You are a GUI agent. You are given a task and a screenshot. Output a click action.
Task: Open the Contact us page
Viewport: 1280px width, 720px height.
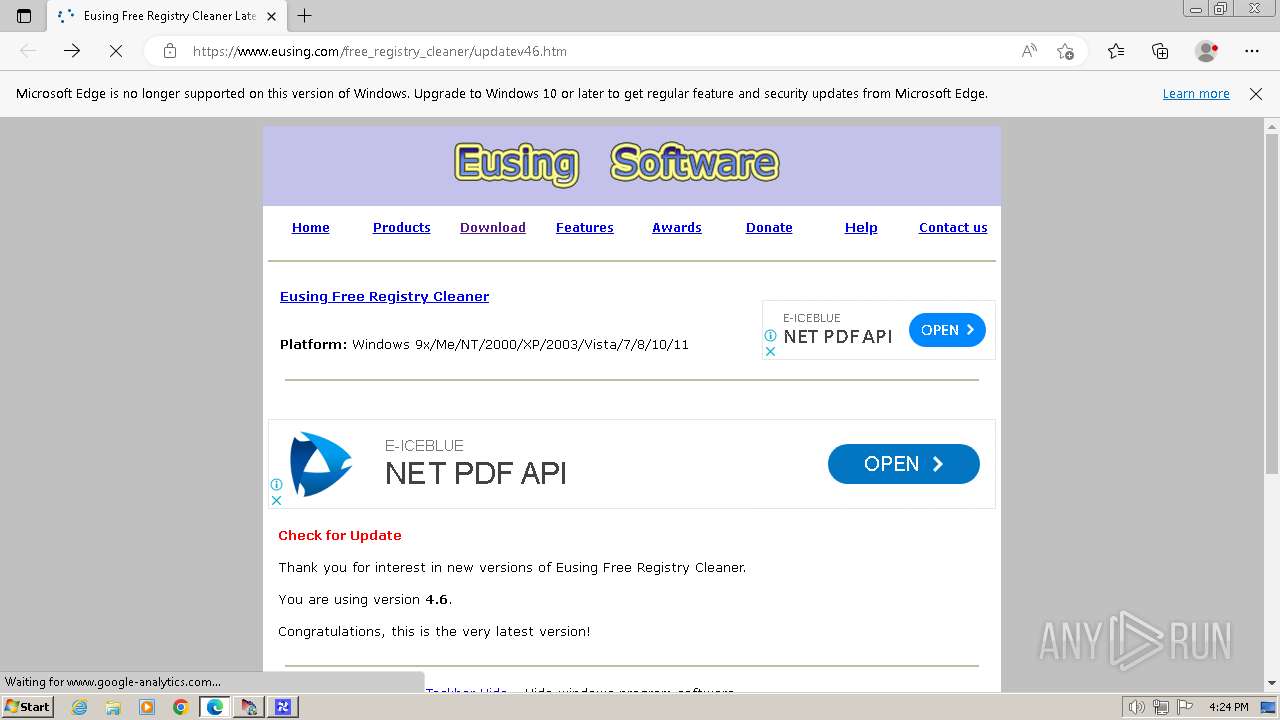pos(953,227)
